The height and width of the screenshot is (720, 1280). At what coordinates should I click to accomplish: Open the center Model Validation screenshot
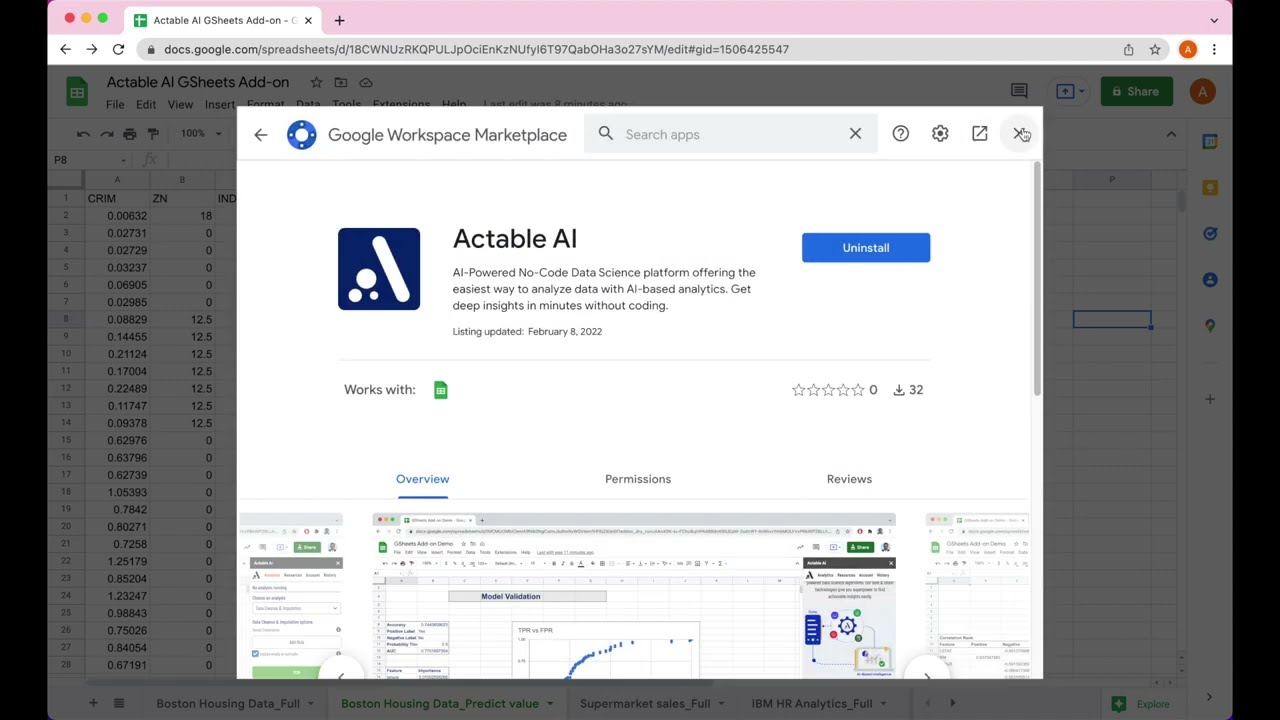coord(634,596)
